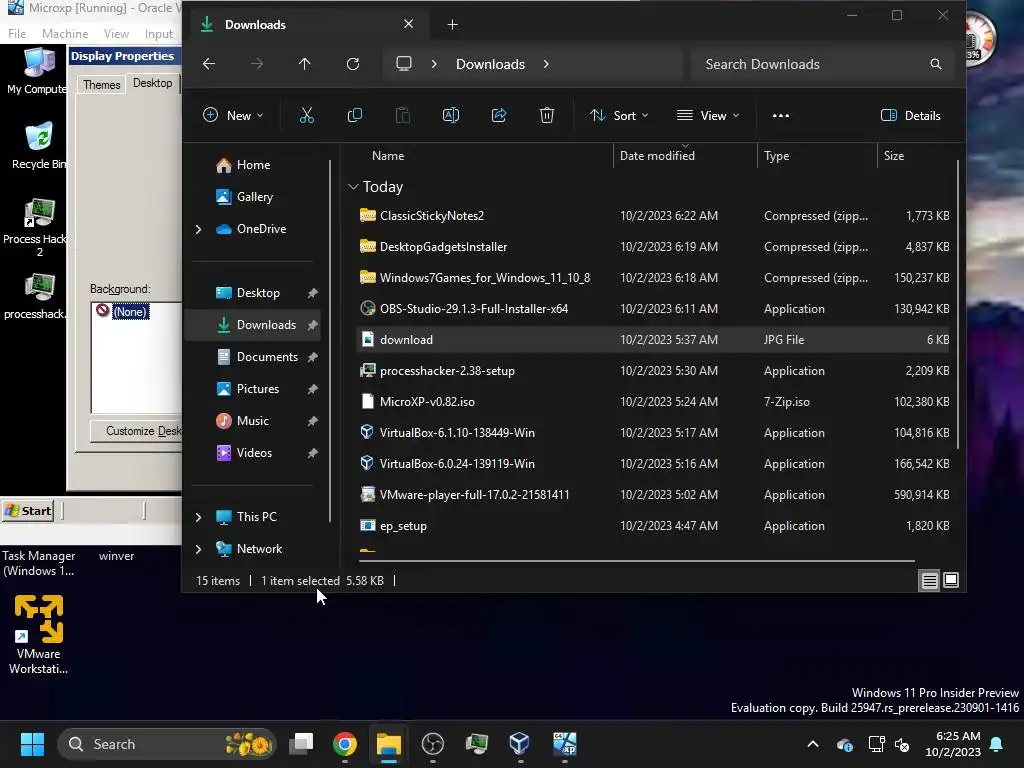
Task: Open Machine menu in VirtualBox window
Action: point(65,33)
